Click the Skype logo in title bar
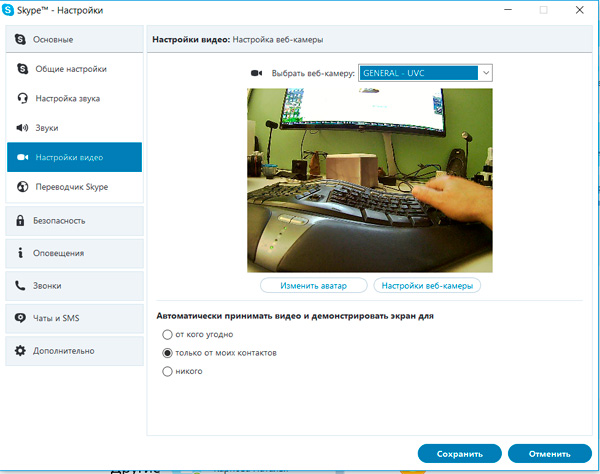The height and width of the screenshot is (474, 600). click(8, 9)
